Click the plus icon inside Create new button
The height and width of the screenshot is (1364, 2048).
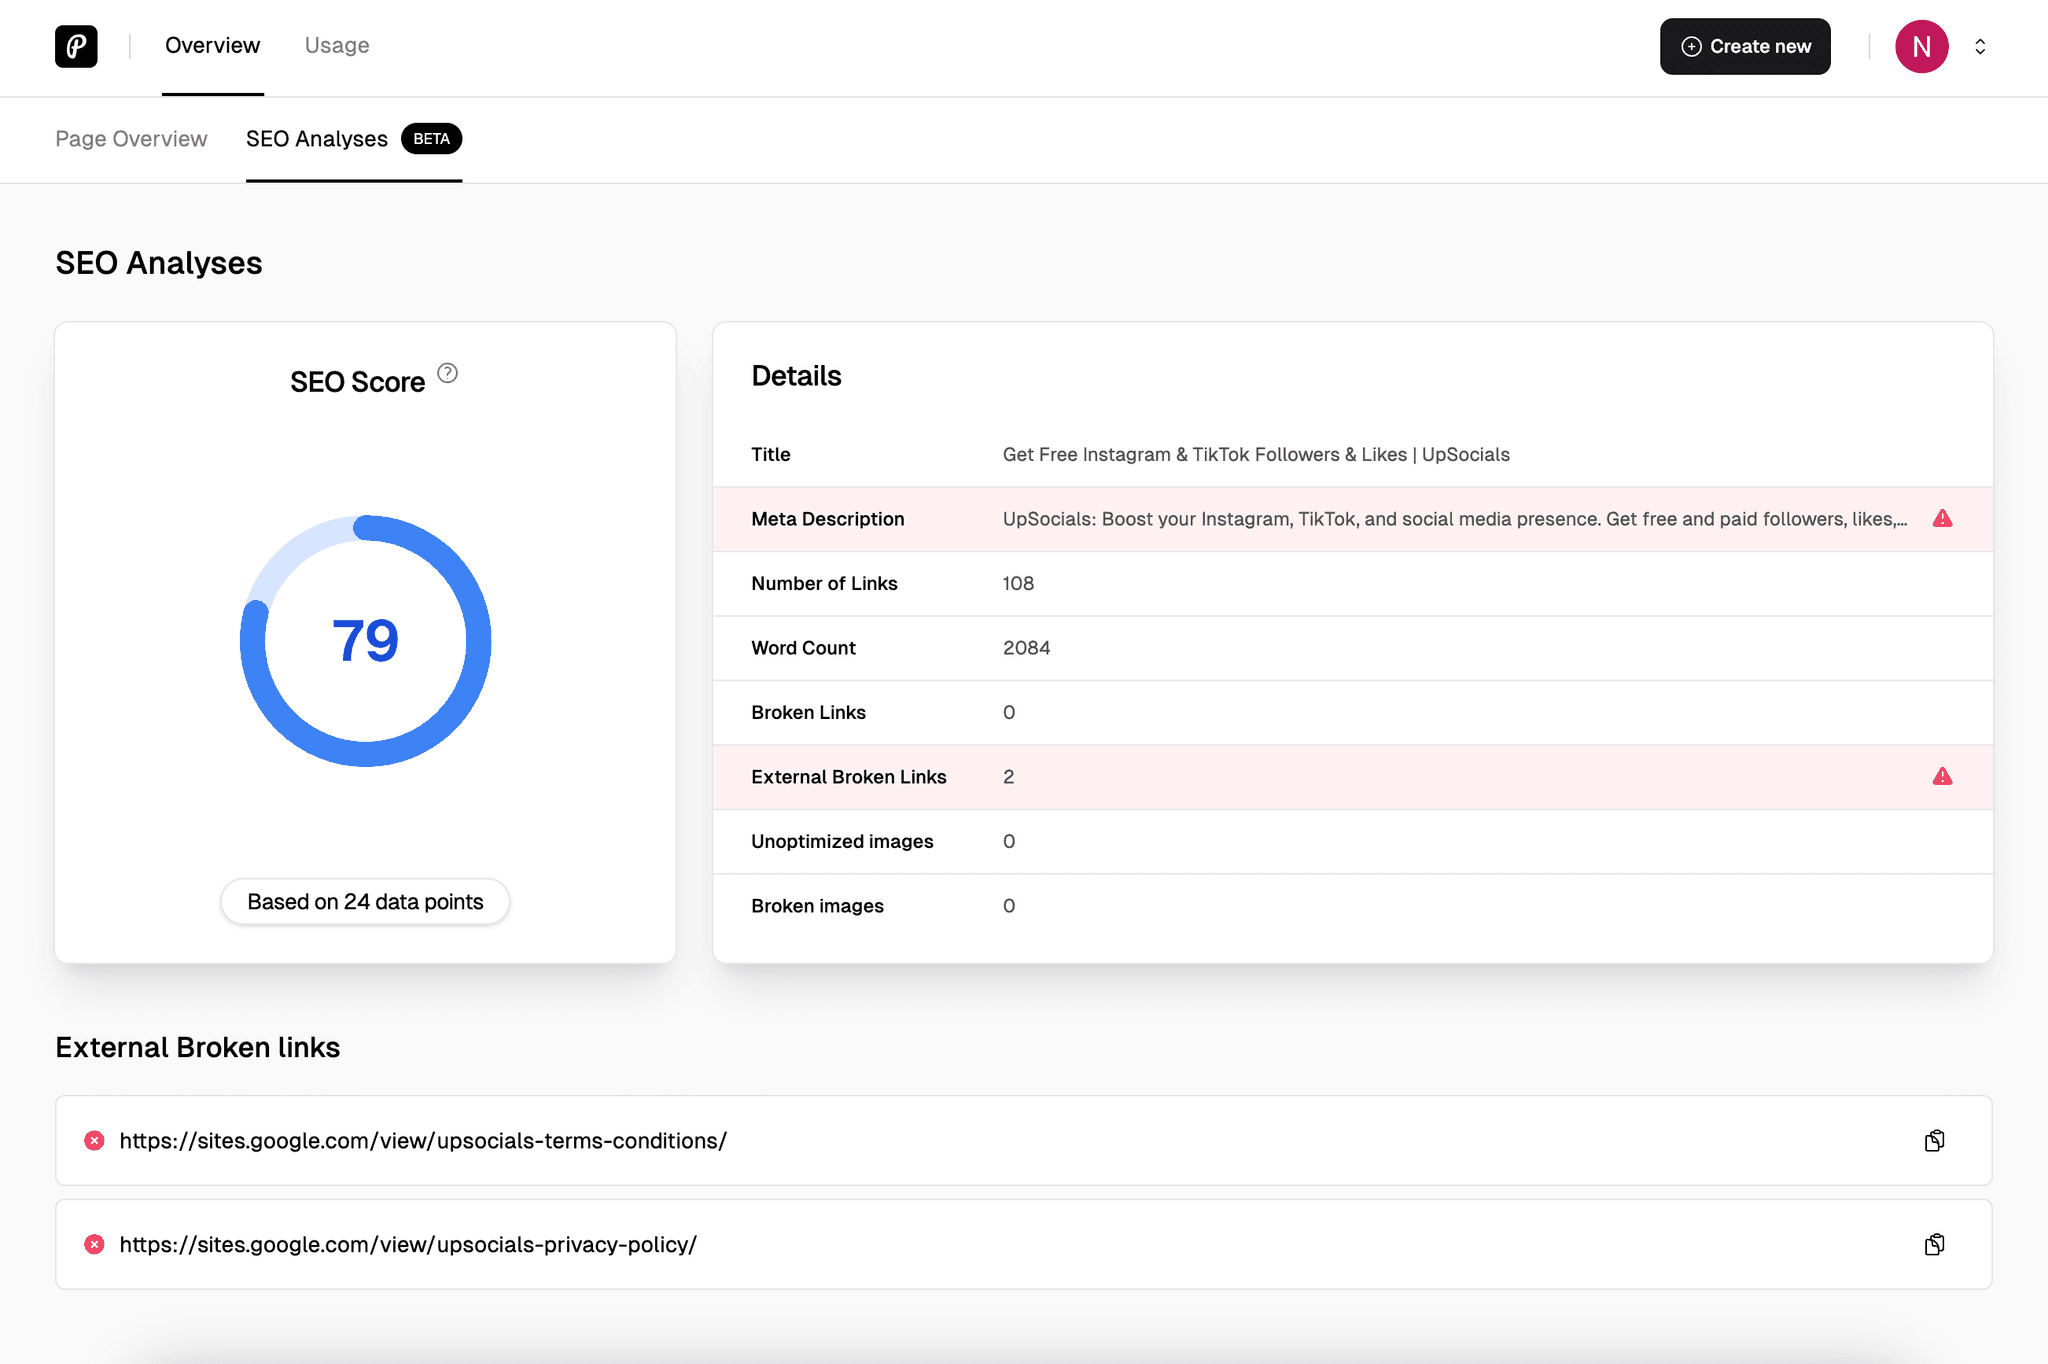[1690, 46]
